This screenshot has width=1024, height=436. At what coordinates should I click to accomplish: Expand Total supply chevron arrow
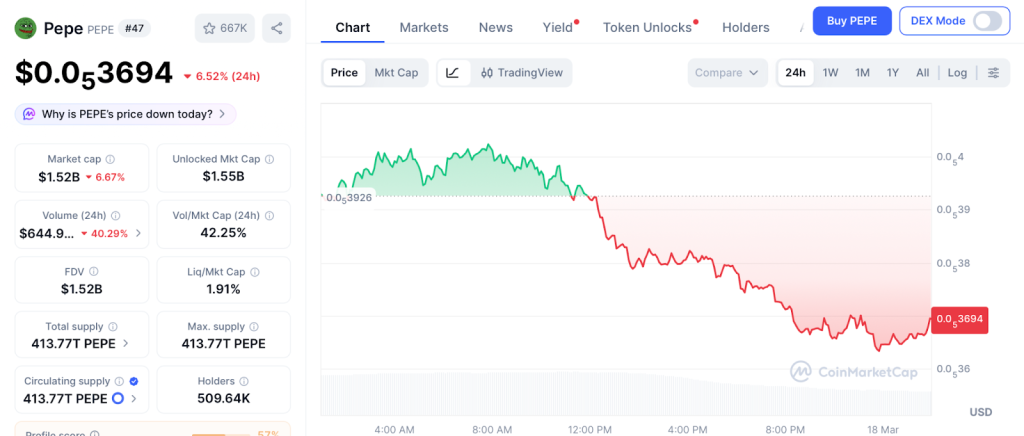[x=125, y=344]
